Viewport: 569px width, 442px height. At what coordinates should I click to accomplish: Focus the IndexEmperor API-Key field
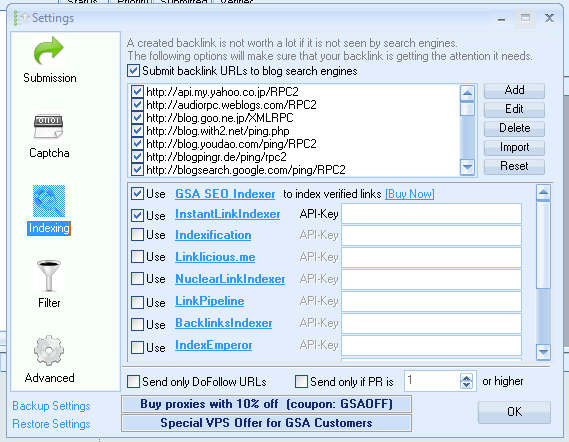431,345
